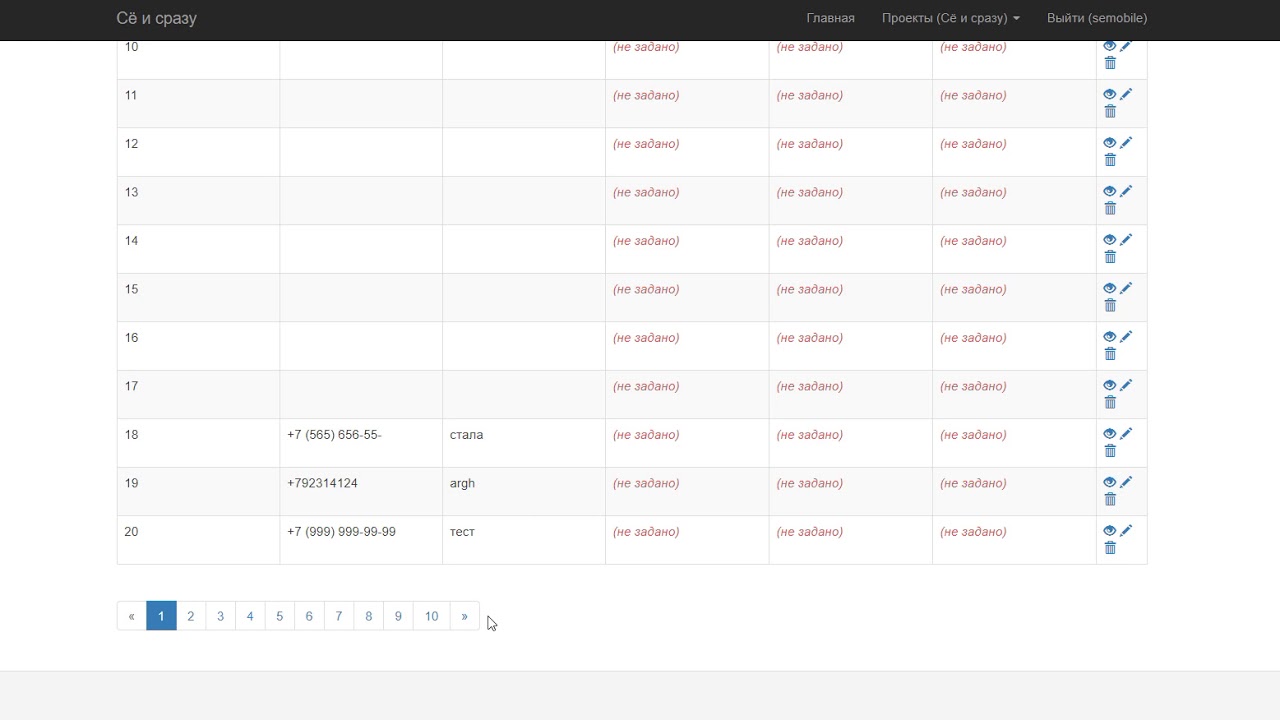The height and width of the screenshot is (720, 1280).
Task: Remove row 17 via trash icon
Action: tap(1110, 402)
